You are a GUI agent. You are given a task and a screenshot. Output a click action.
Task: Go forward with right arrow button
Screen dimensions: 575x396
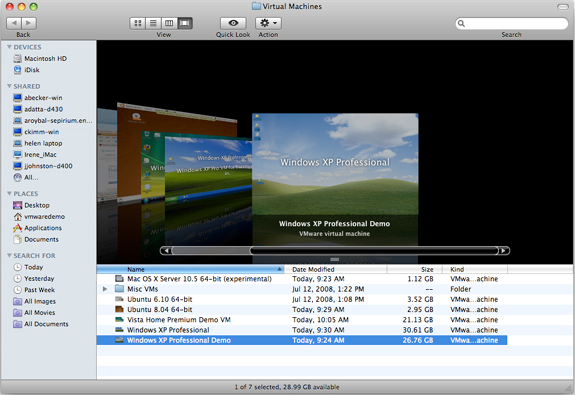point(29,23)
